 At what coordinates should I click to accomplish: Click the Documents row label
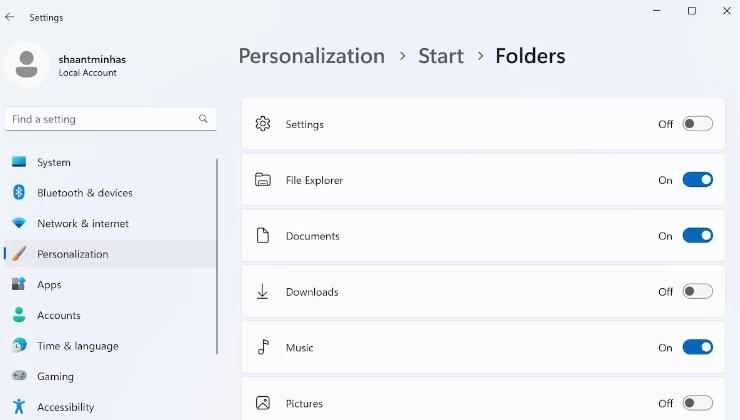(x=312, y=236)
